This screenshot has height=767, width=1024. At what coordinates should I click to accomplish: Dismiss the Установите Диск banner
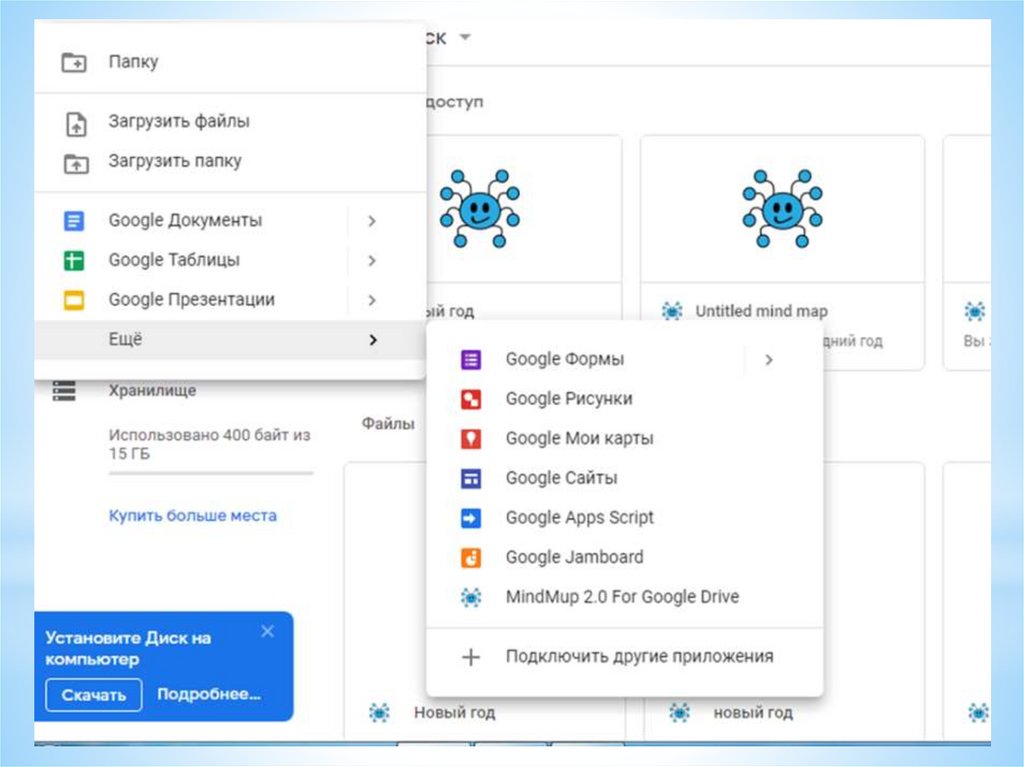(x=267, y=631)
